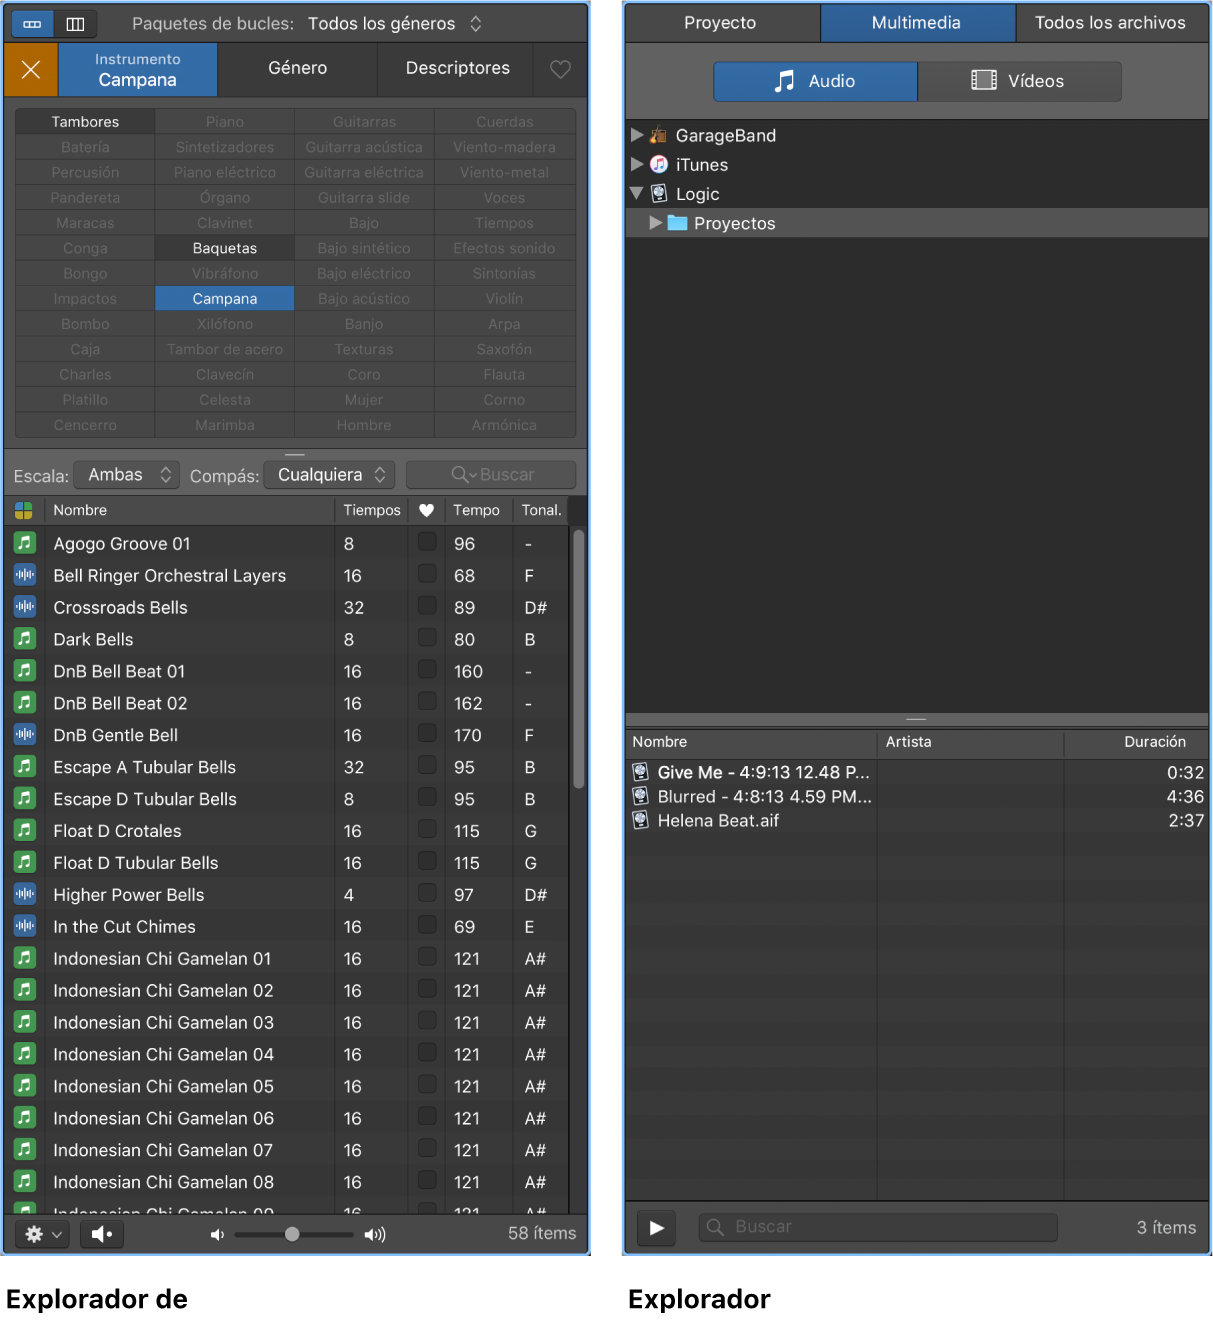Screen dimensions: 1213x1322
Task: Play the selected file in media browser
Action: pos(656,1227)
